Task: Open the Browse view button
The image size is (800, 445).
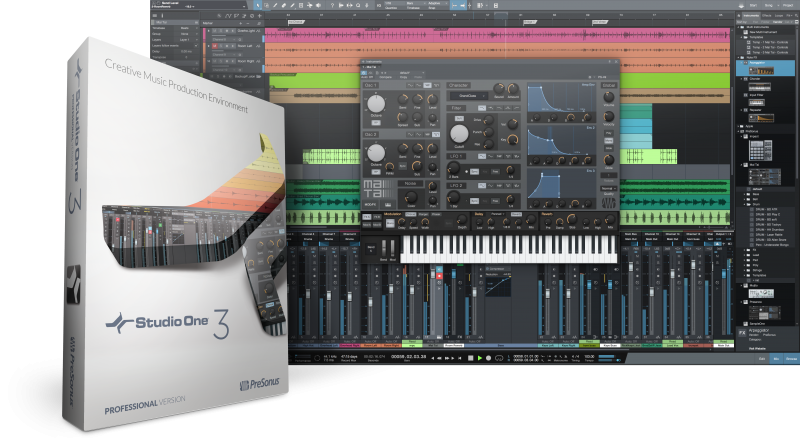Action: click(791, 359)
